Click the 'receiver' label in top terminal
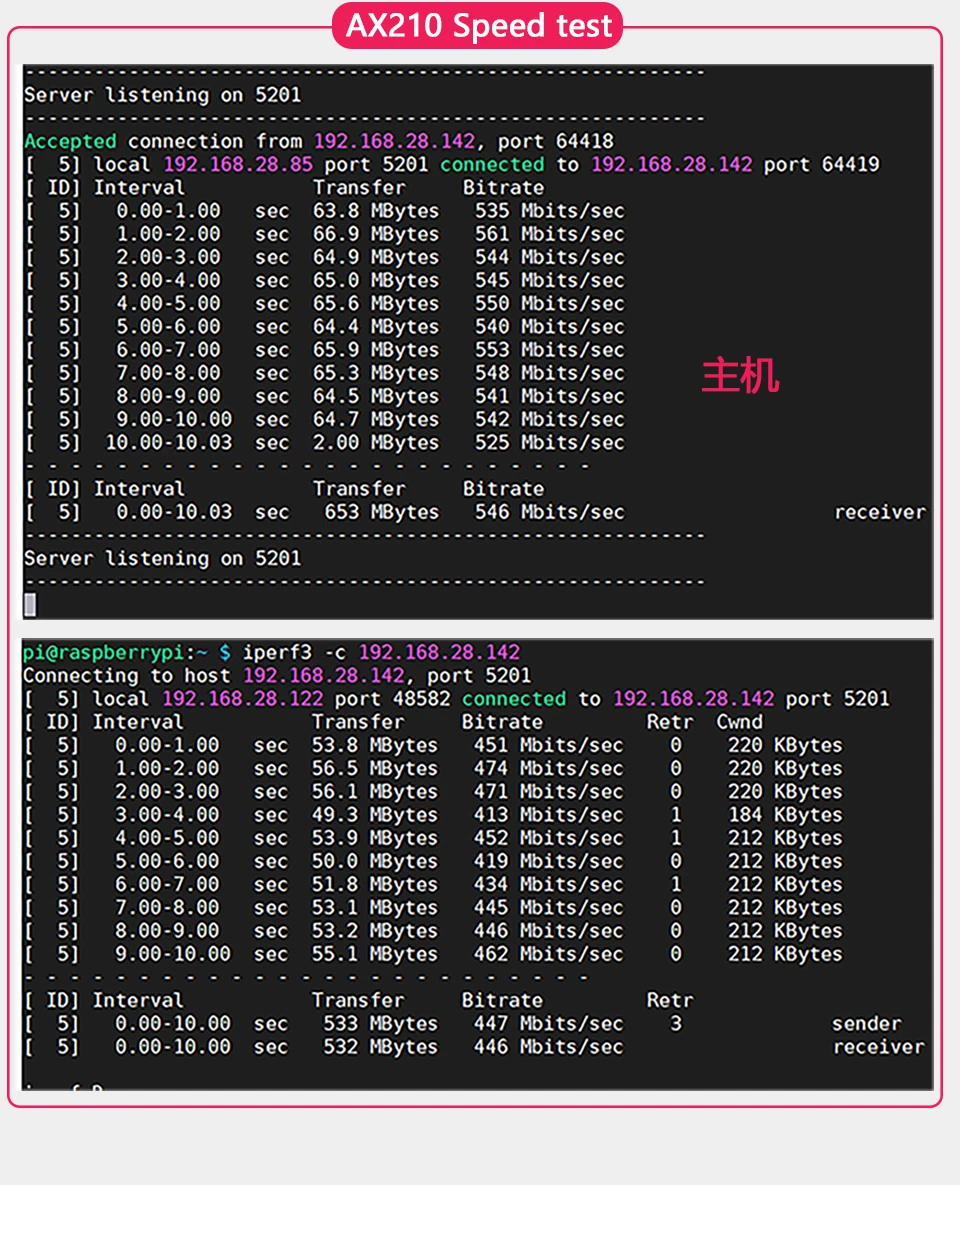The height and width of the screenshot is (1248, 960). point(880,512)
